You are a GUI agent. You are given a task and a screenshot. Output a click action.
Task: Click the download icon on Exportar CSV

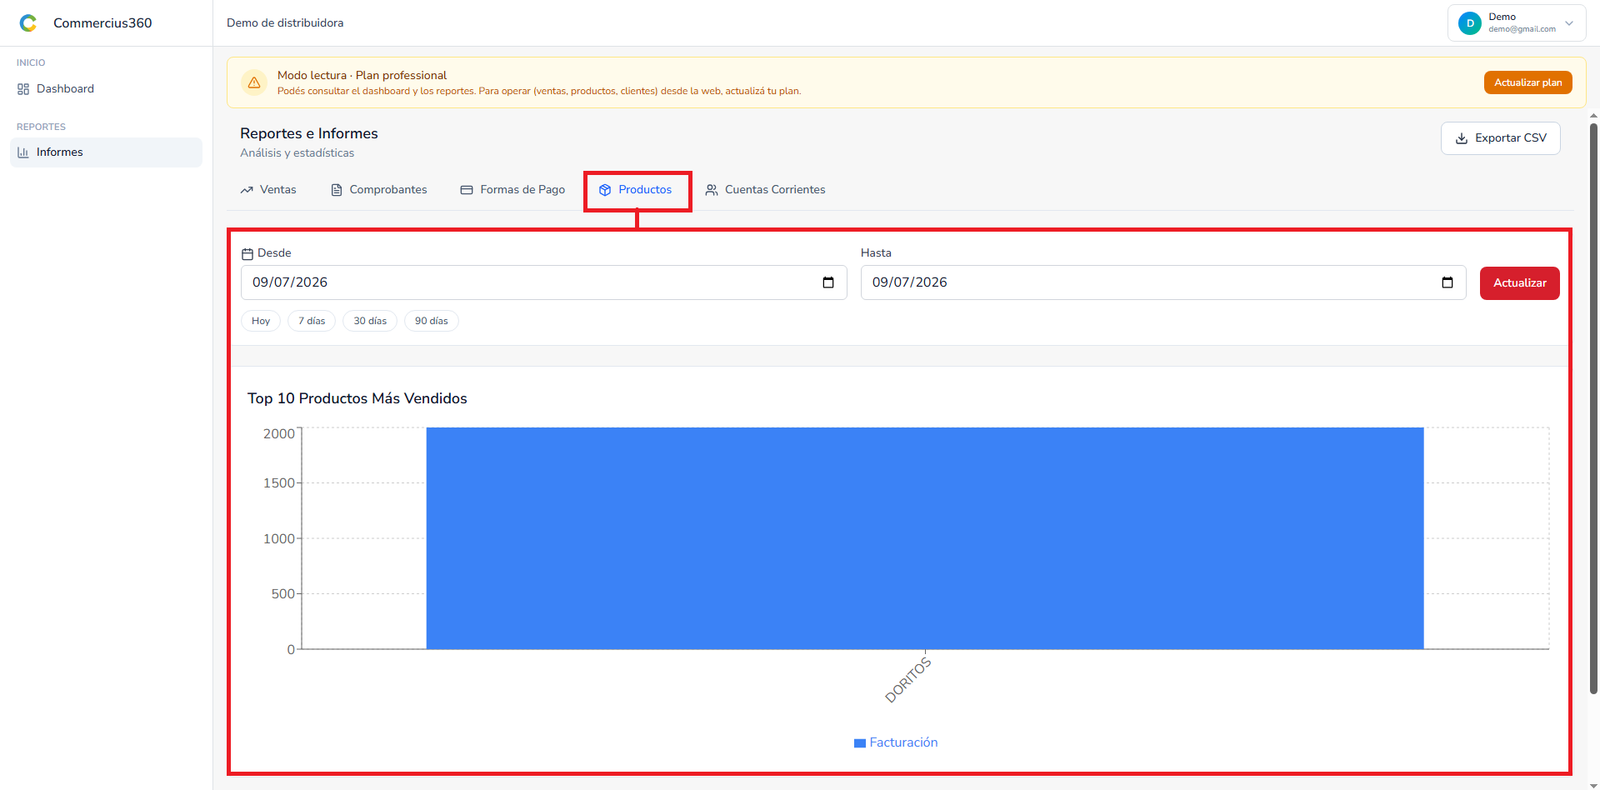coord(1461,138)
